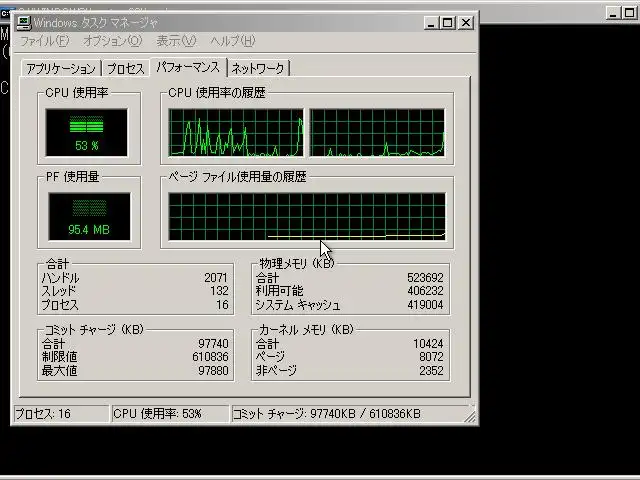Click the ハンドル label
Screen dimensions: 640x480
pos(60,278)
